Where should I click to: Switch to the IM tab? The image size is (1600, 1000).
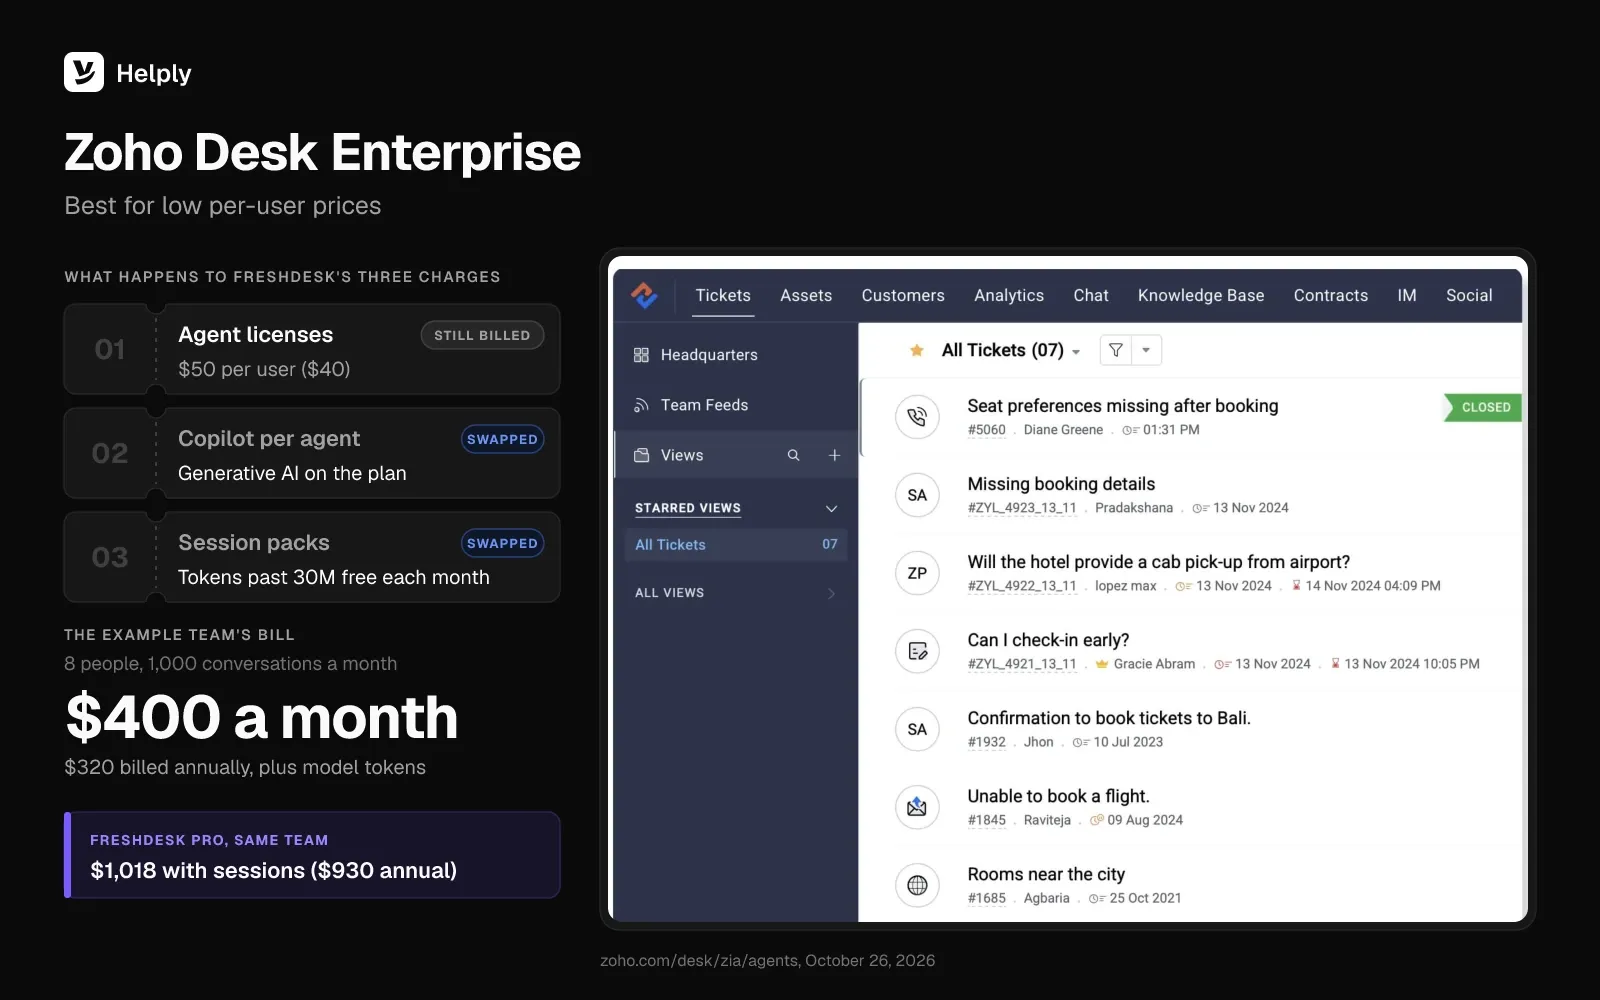[1407, 295]
